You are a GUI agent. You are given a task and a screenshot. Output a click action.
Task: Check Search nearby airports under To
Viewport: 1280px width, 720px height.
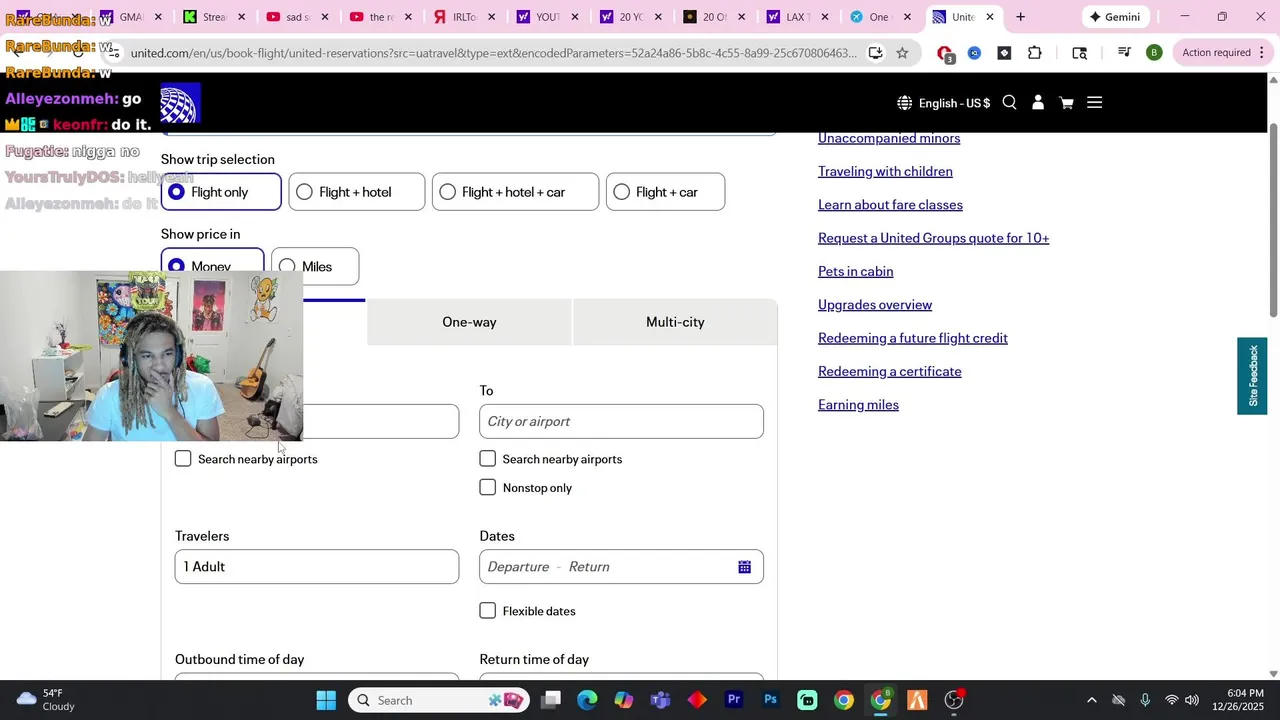coord(487,459)
